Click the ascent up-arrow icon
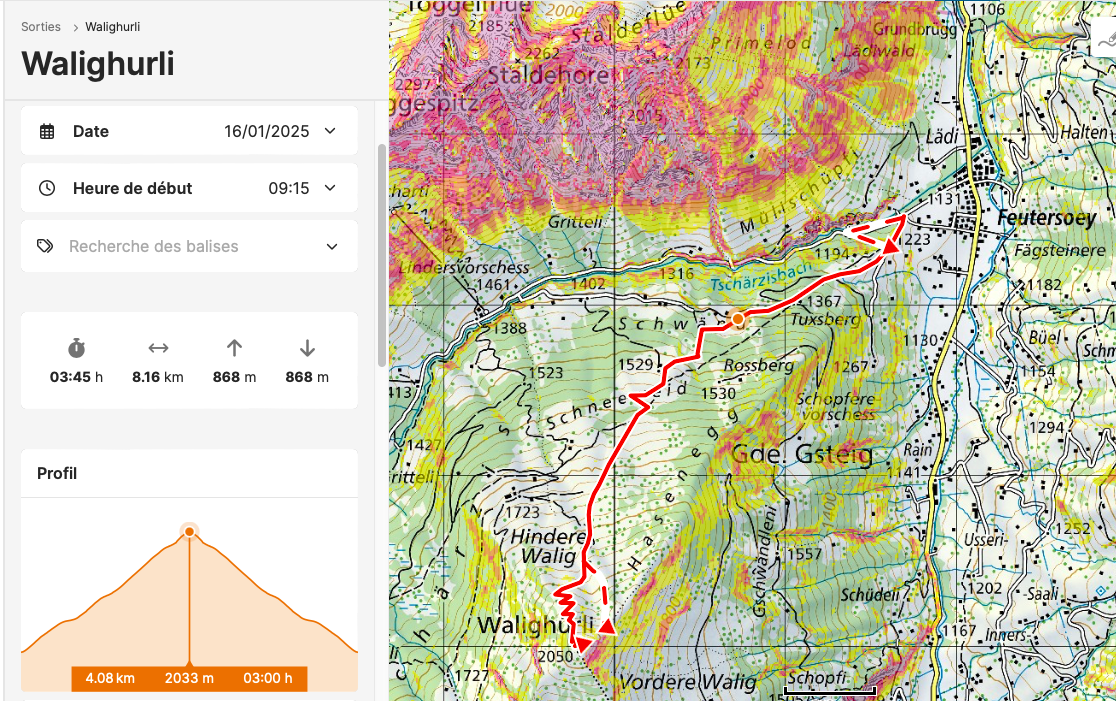1116x701 pixels. point(234,348)
